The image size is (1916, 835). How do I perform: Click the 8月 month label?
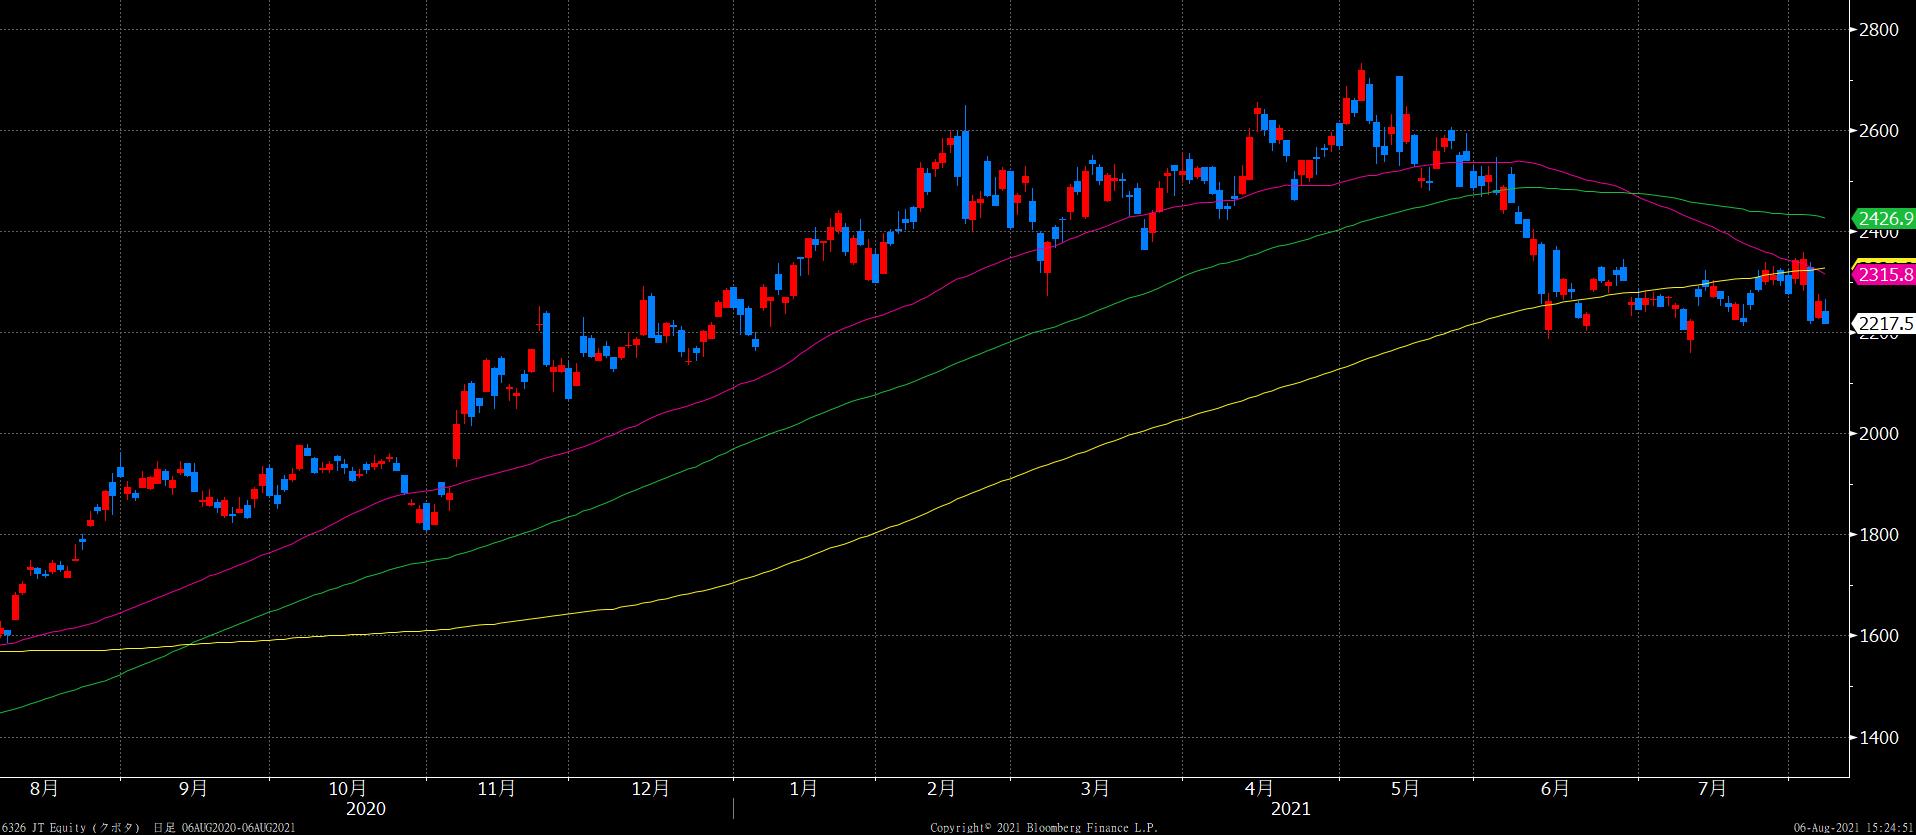(x=44, y=789)
